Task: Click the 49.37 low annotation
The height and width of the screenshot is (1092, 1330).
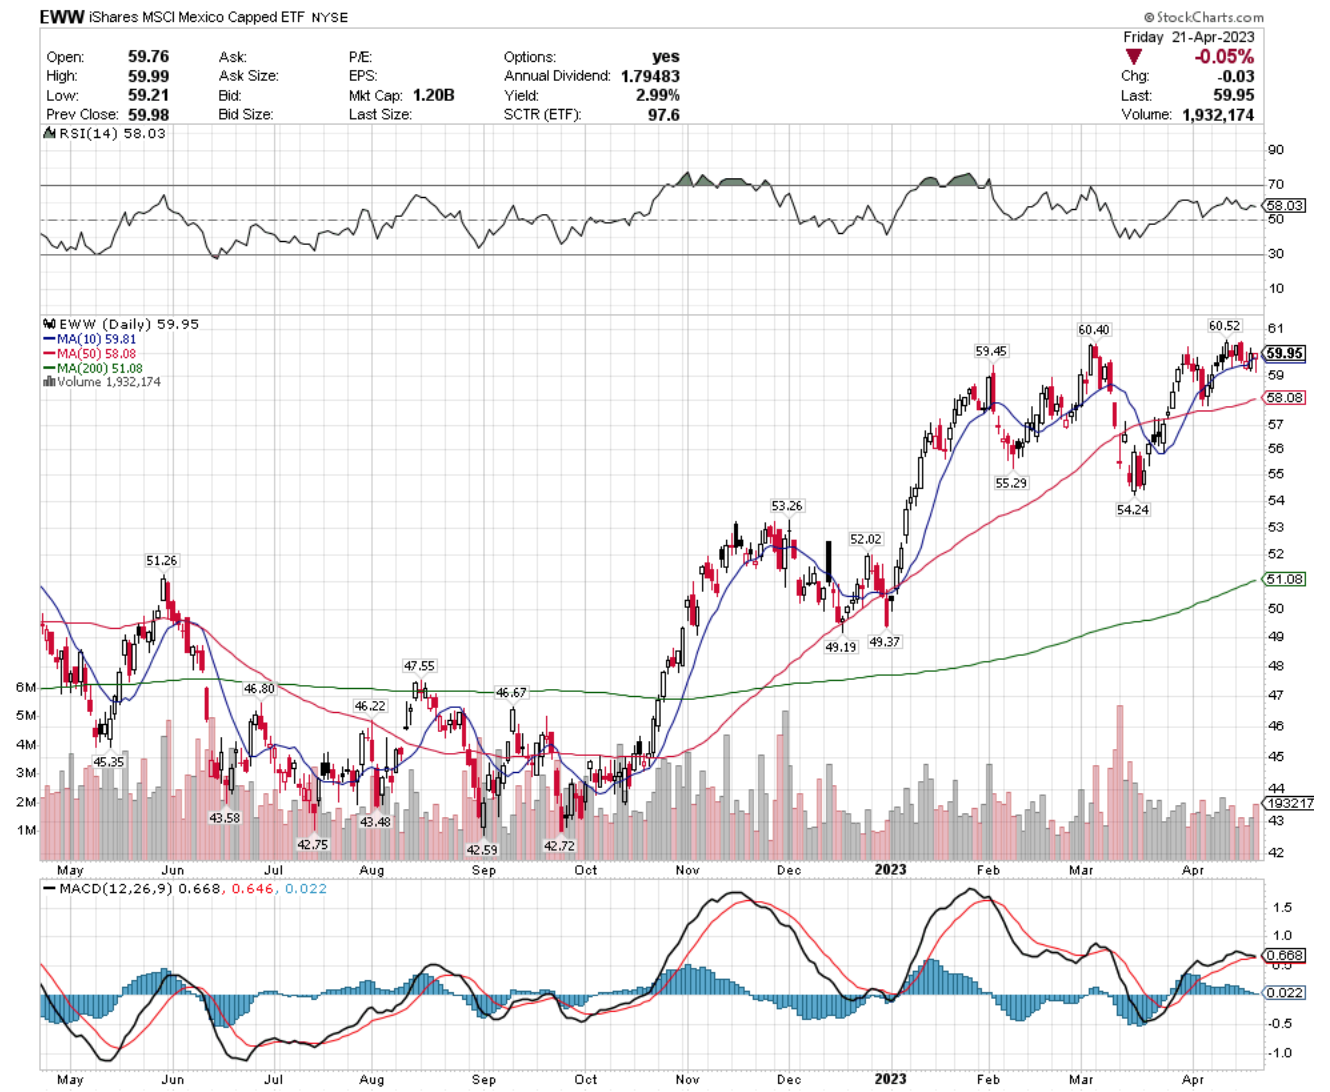Action: click(x=885, y=642)
